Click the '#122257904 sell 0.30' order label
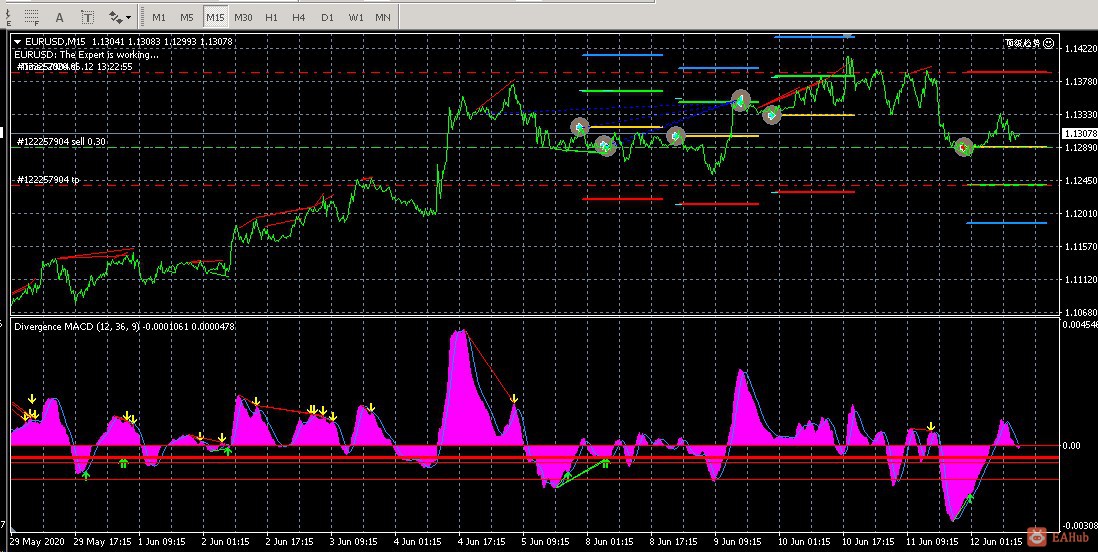1098x552 pixels. click(61, 142)
